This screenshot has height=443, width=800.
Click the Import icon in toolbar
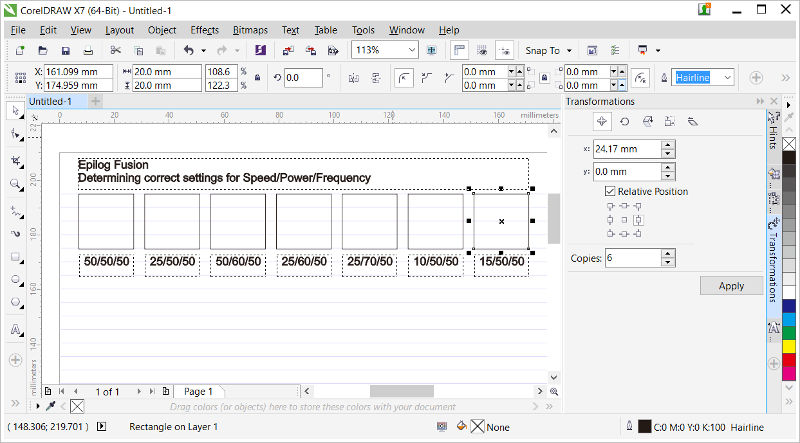(288, 51)
